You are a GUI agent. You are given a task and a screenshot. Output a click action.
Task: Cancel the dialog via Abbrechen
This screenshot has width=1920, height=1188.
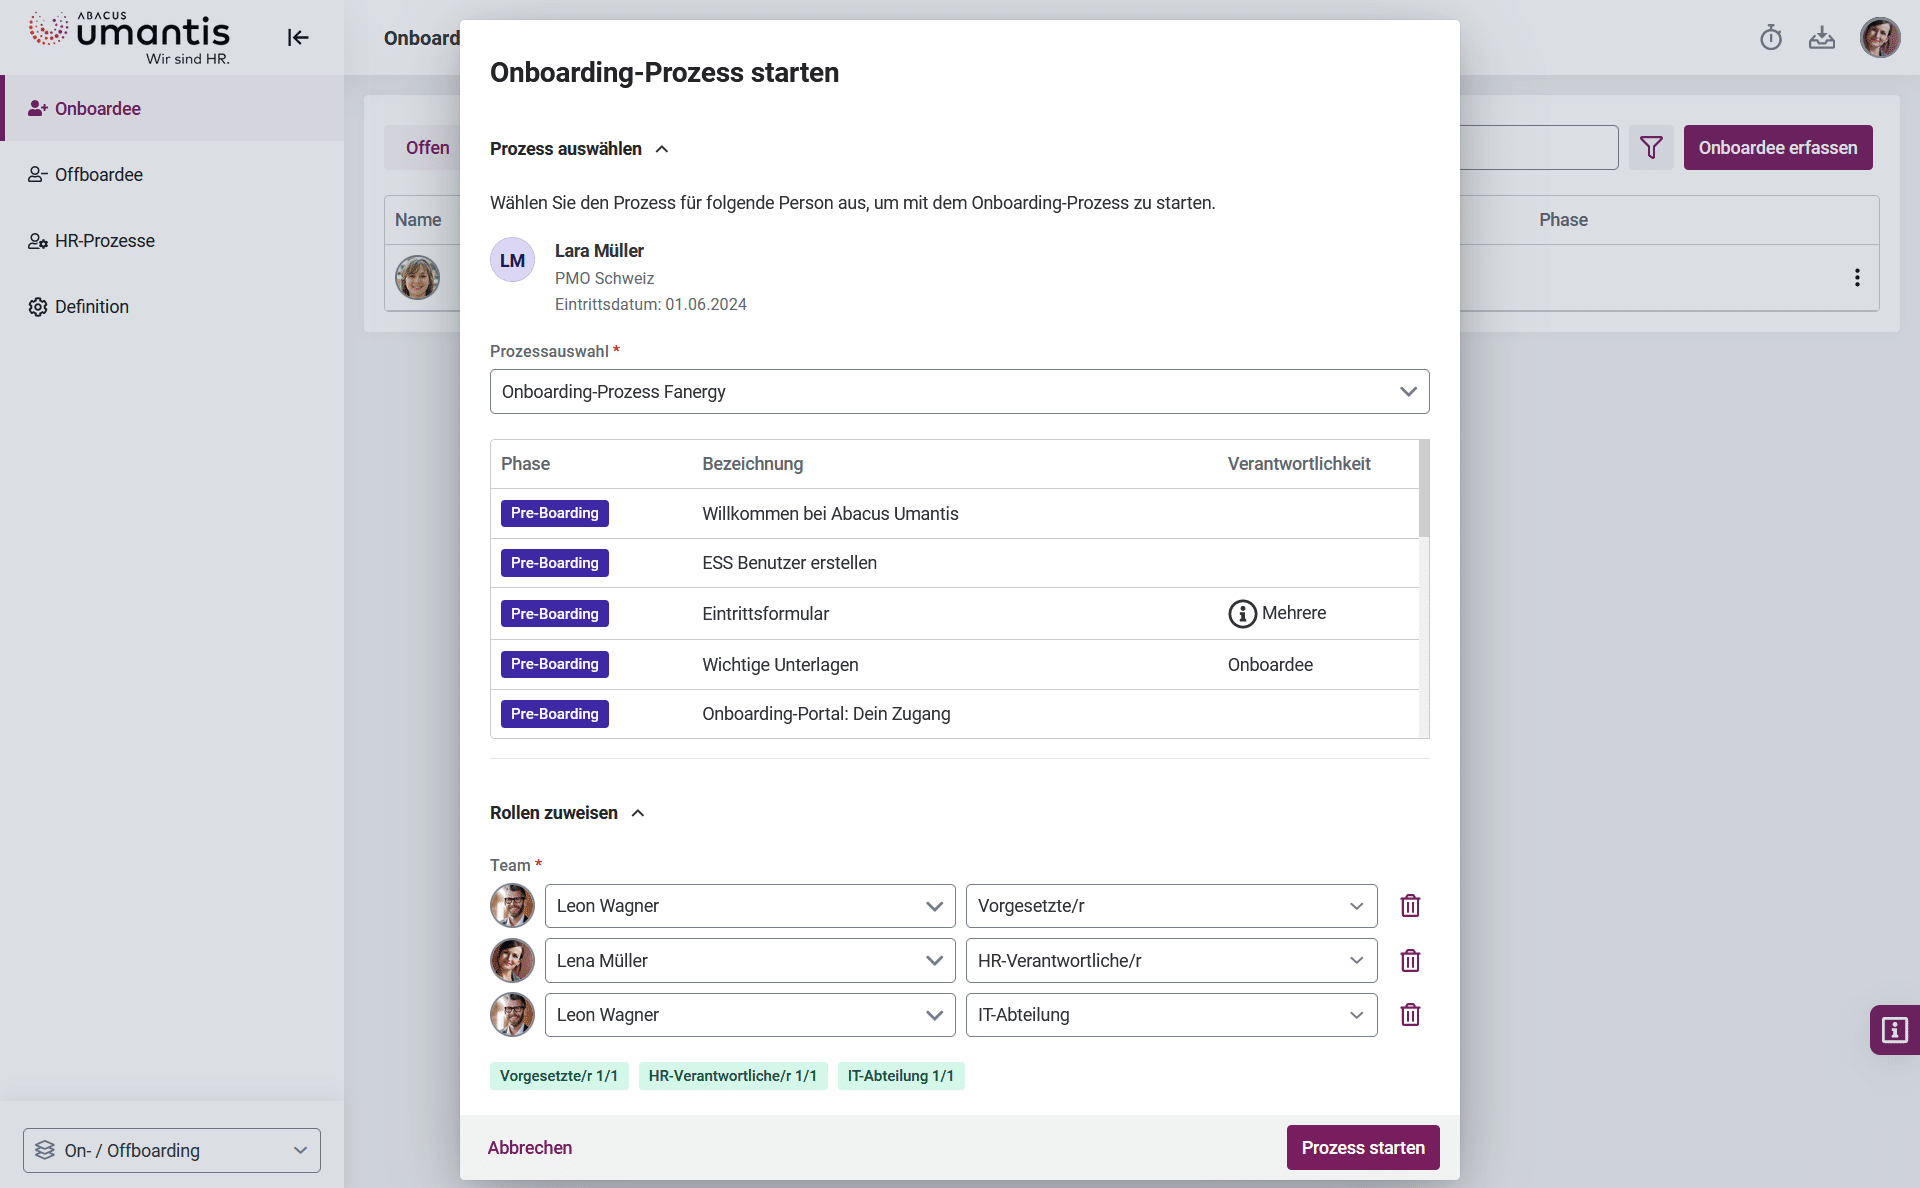point(530,1147)
